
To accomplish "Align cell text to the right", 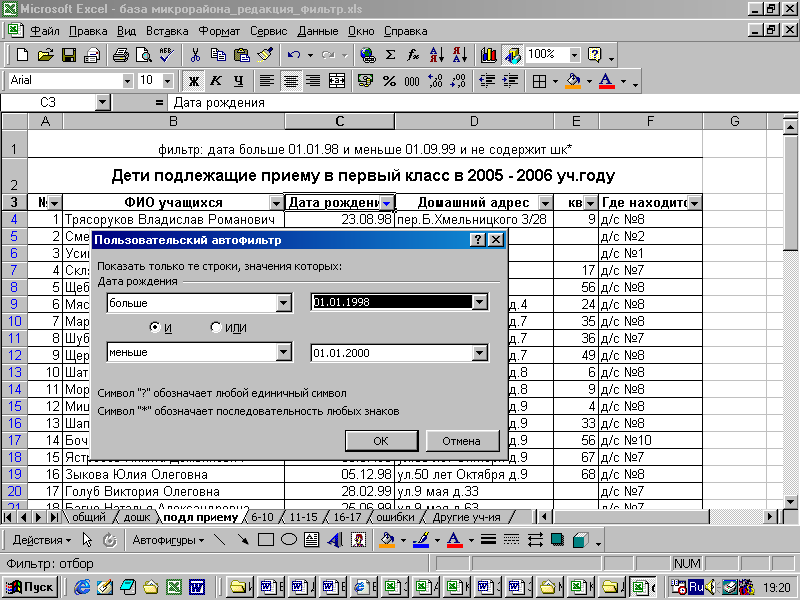I will [313, 81].
